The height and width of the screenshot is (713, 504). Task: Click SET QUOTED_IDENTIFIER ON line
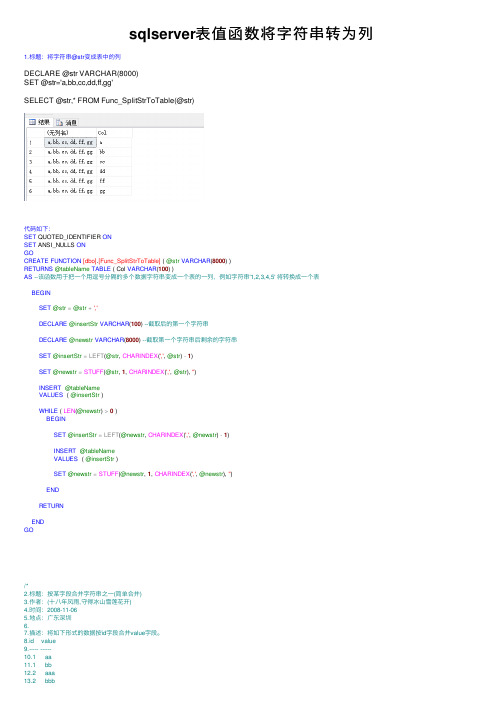(67, 237)
